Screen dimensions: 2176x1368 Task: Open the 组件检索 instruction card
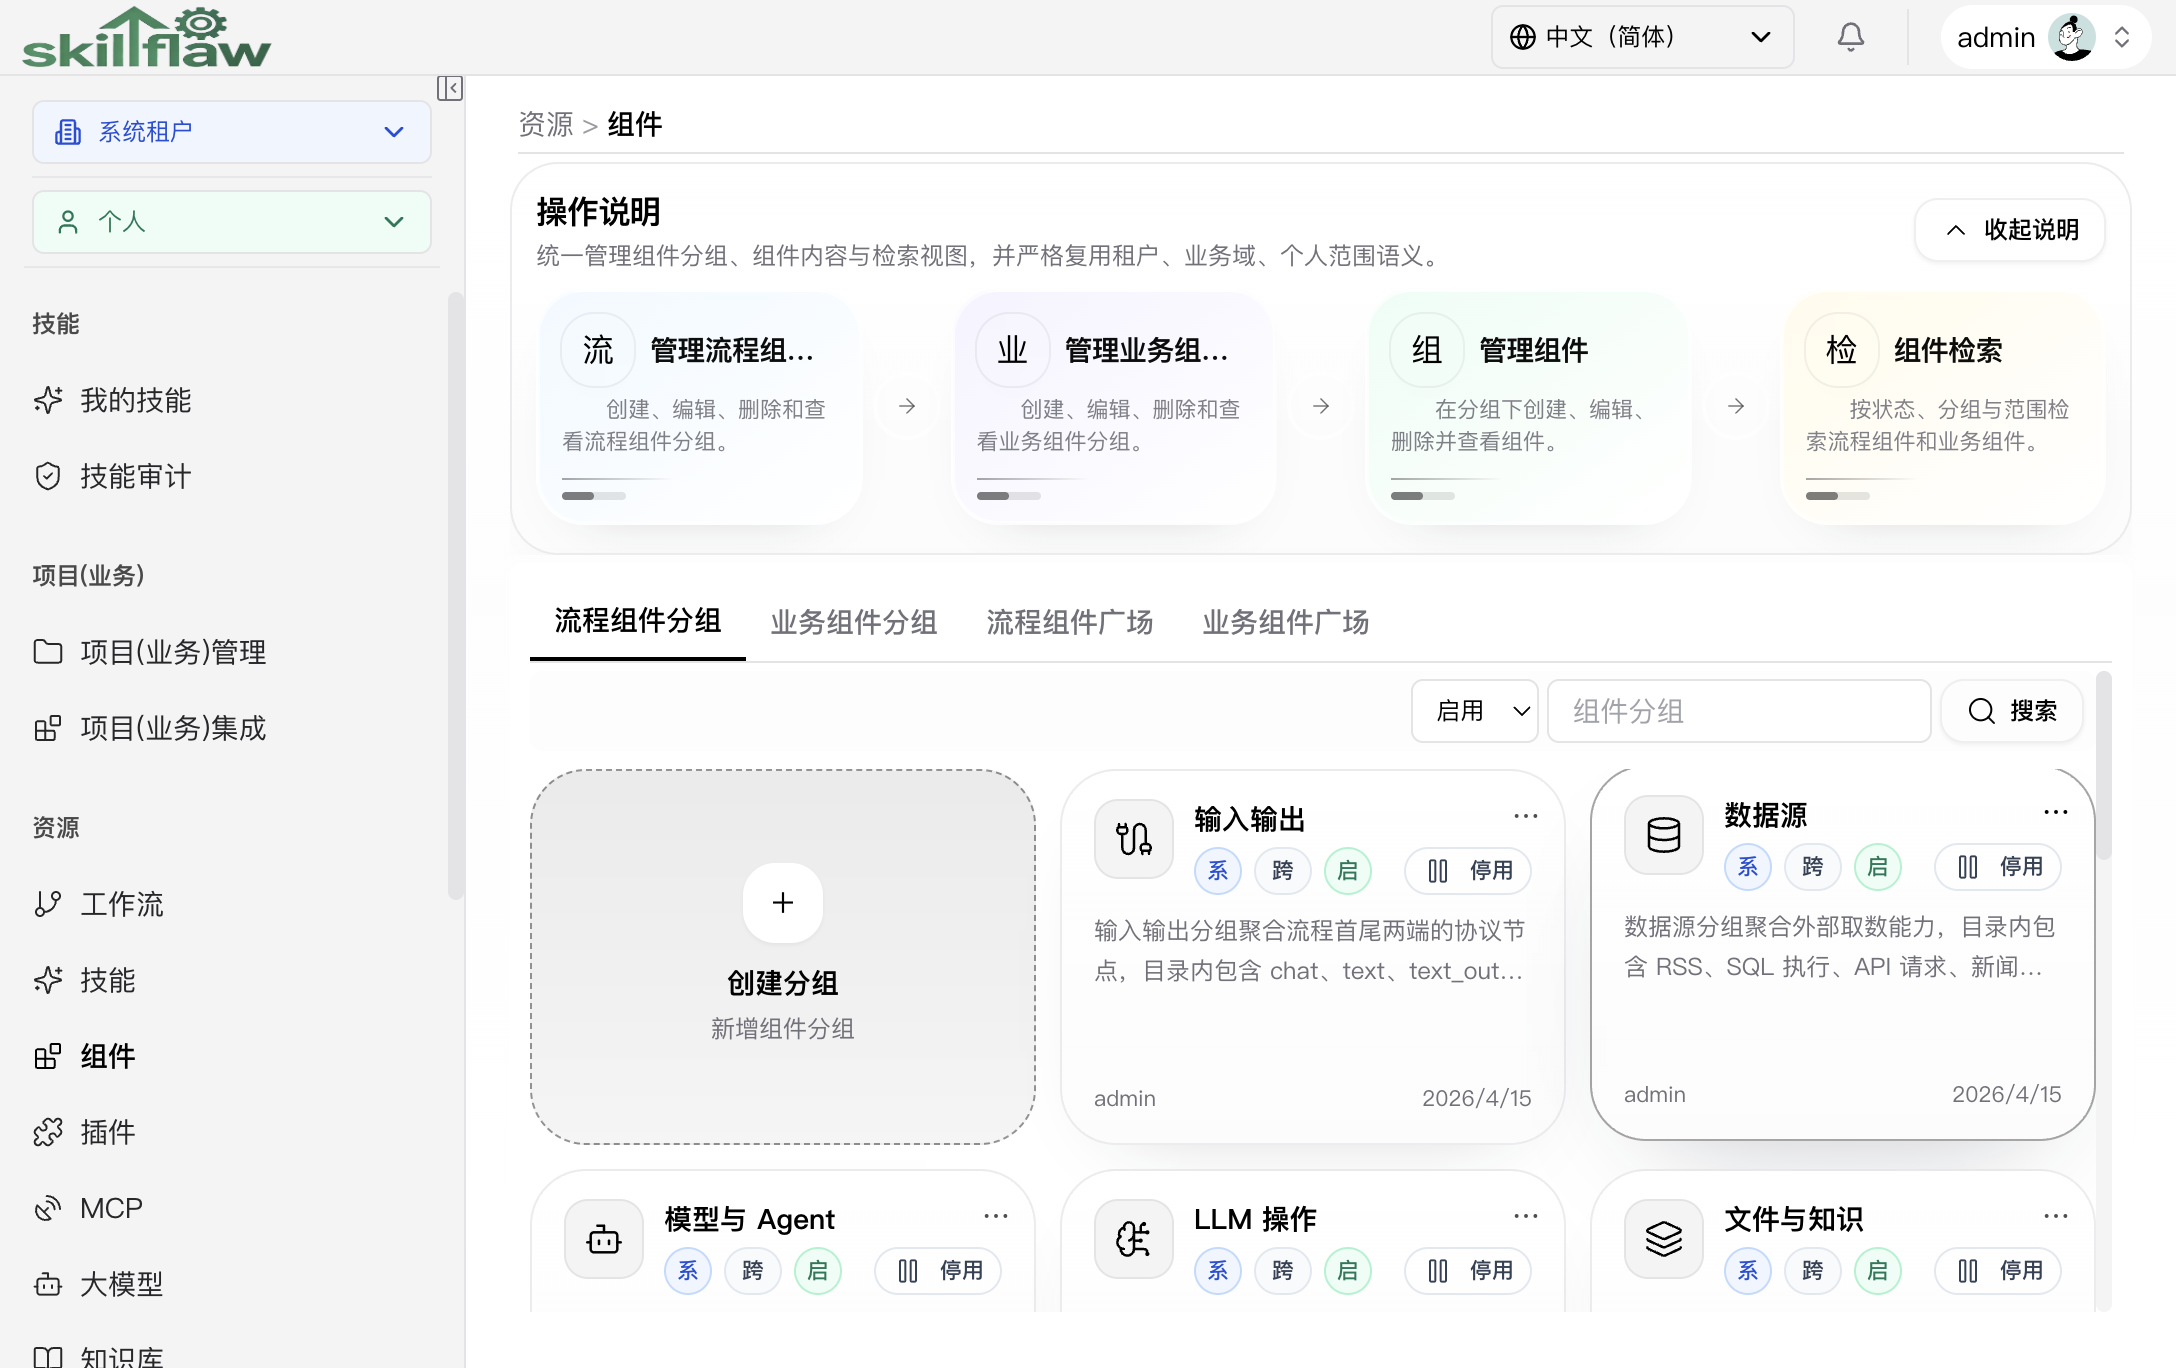coord(1943,408)
